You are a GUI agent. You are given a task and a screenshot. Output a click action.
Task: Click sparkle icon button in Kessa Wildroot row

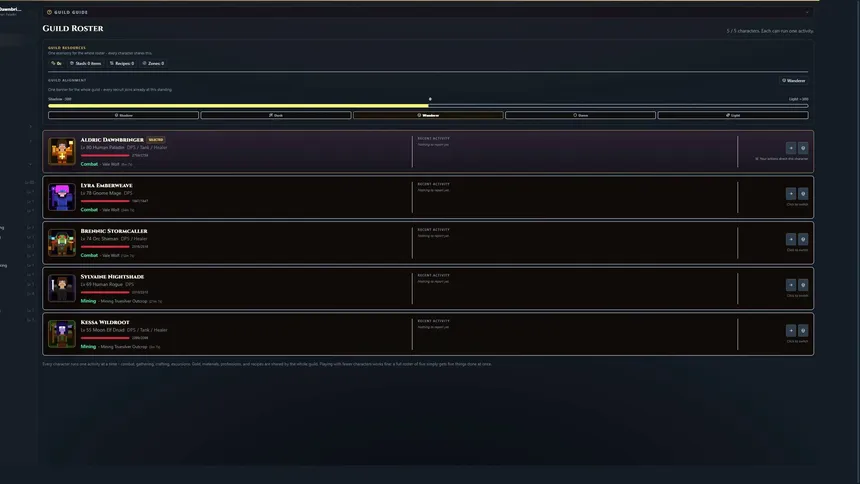[x=791, y=330]
